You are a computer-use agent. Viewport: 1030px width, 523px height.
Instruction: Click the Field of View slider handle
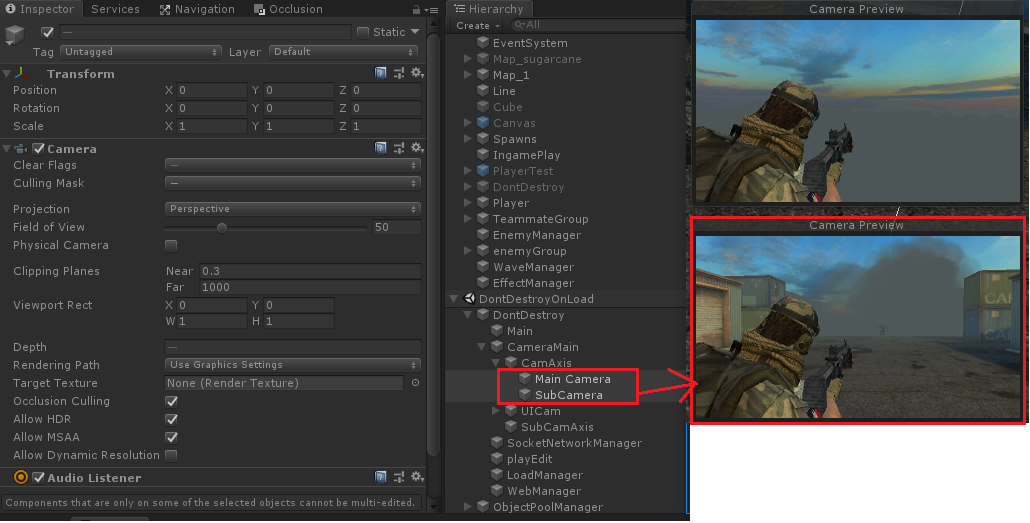pyautogui.click(x=222, y=227)
